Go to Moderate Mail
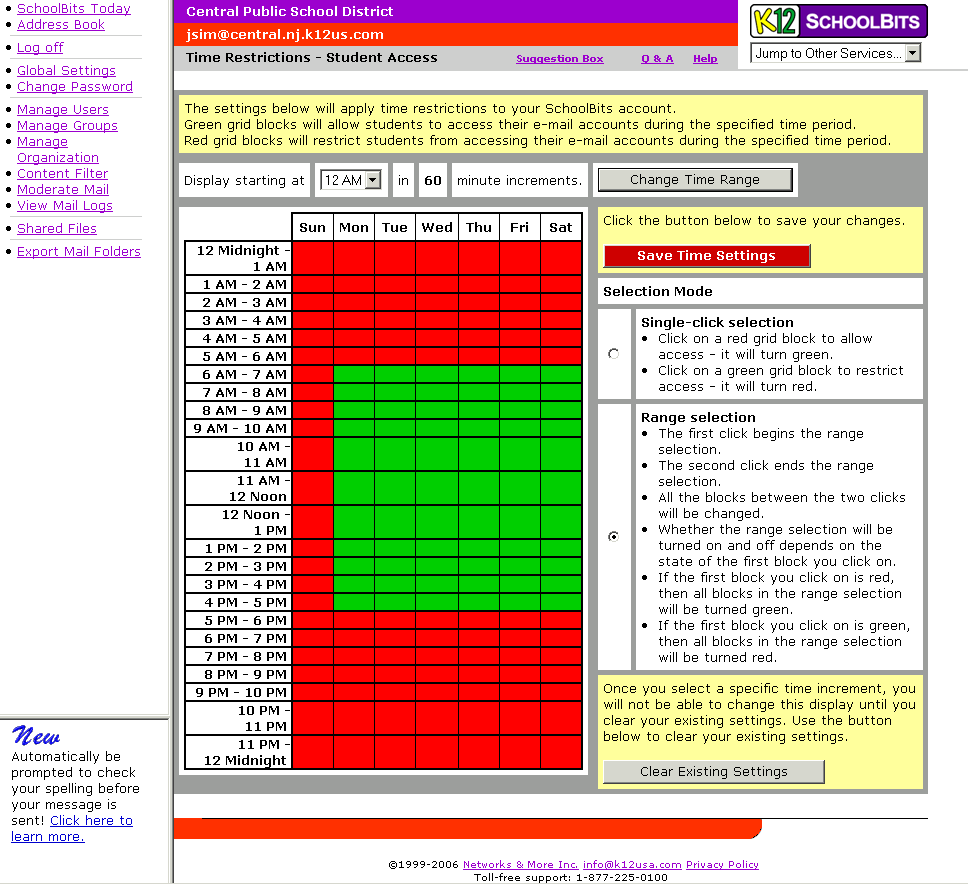Image resolution: width=968 pixels, height=884 pixels. click(x=63, y=190)
